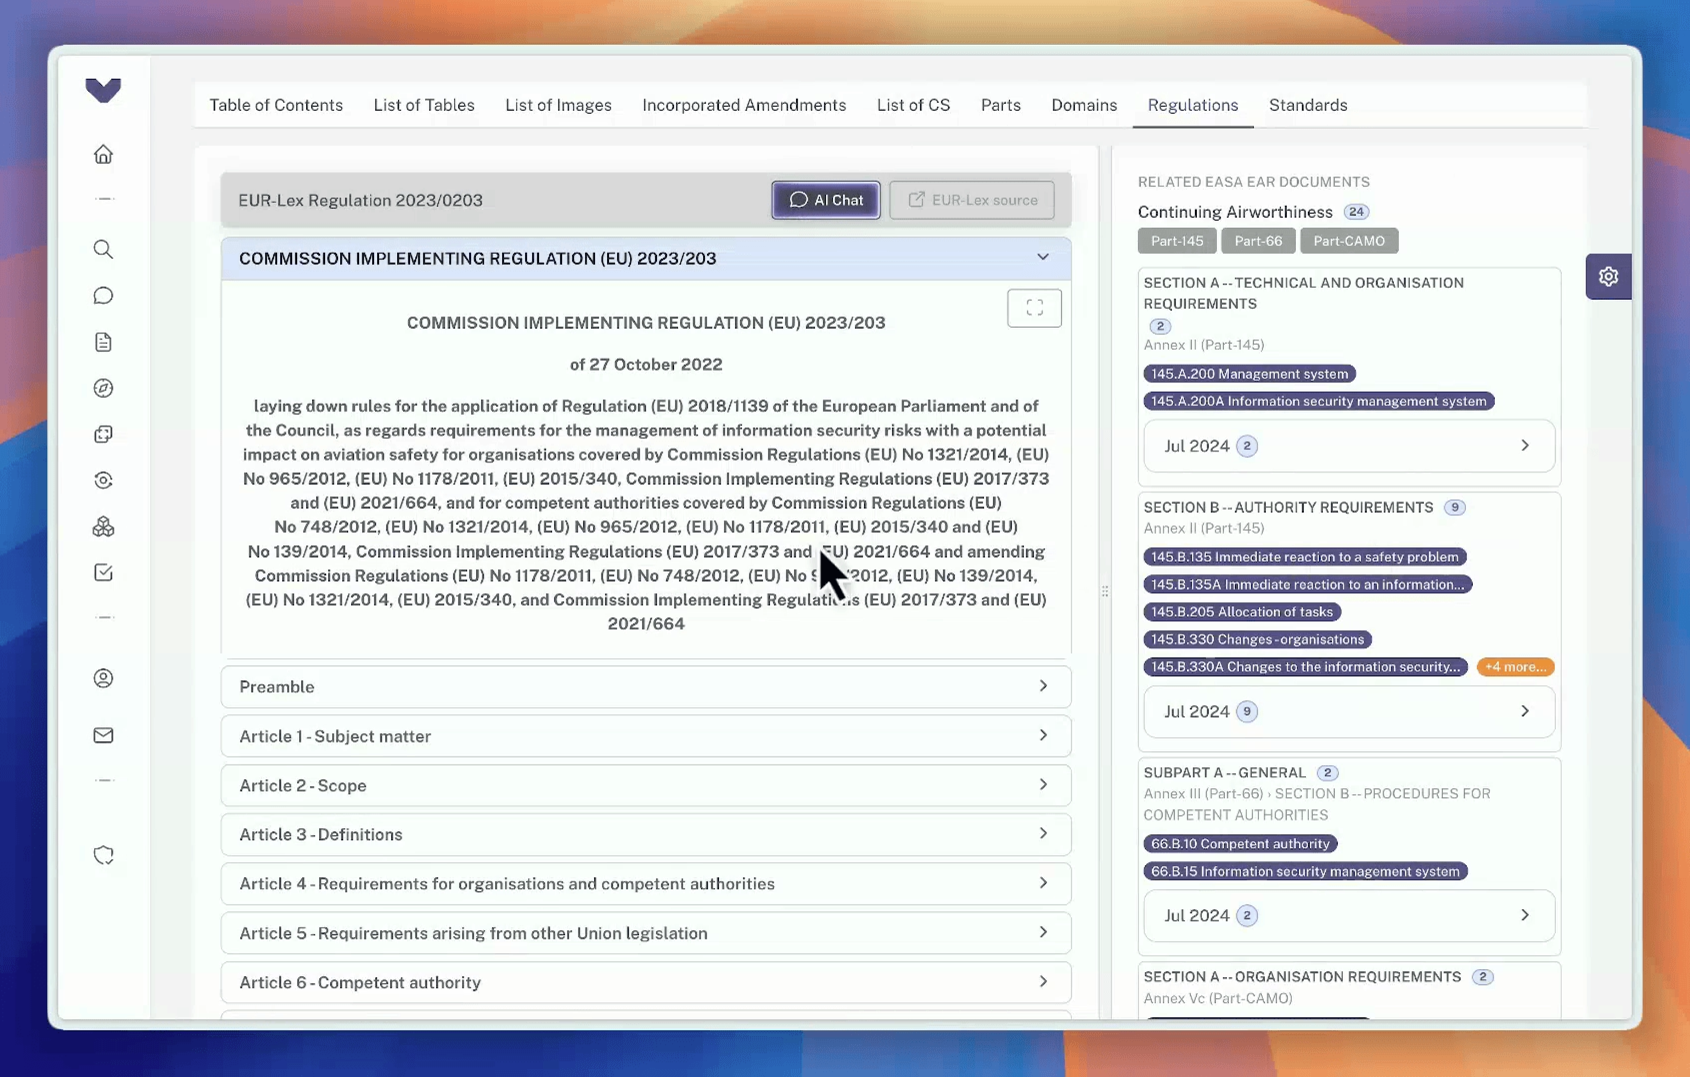The image size is (1690, 1077).
Task: Expand the Preamble section
Action: [646, 687]
